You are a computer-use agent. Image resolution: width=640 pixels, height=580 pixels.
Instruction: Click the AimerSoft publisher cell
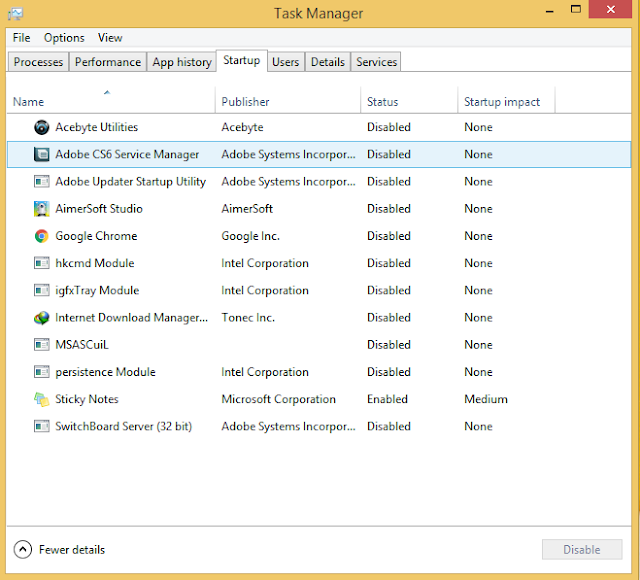click(247, 209)
